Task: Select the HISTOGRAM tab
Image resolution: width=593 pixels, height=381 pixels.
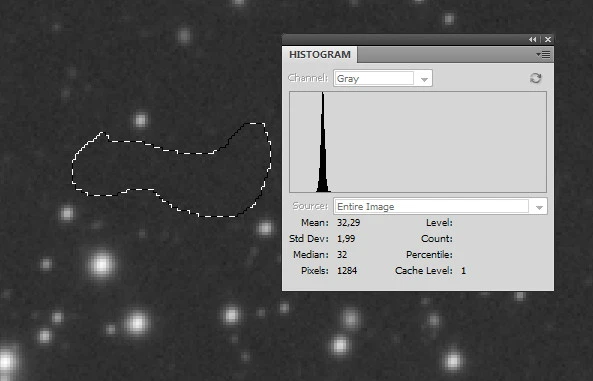Action: coord(320,54)
